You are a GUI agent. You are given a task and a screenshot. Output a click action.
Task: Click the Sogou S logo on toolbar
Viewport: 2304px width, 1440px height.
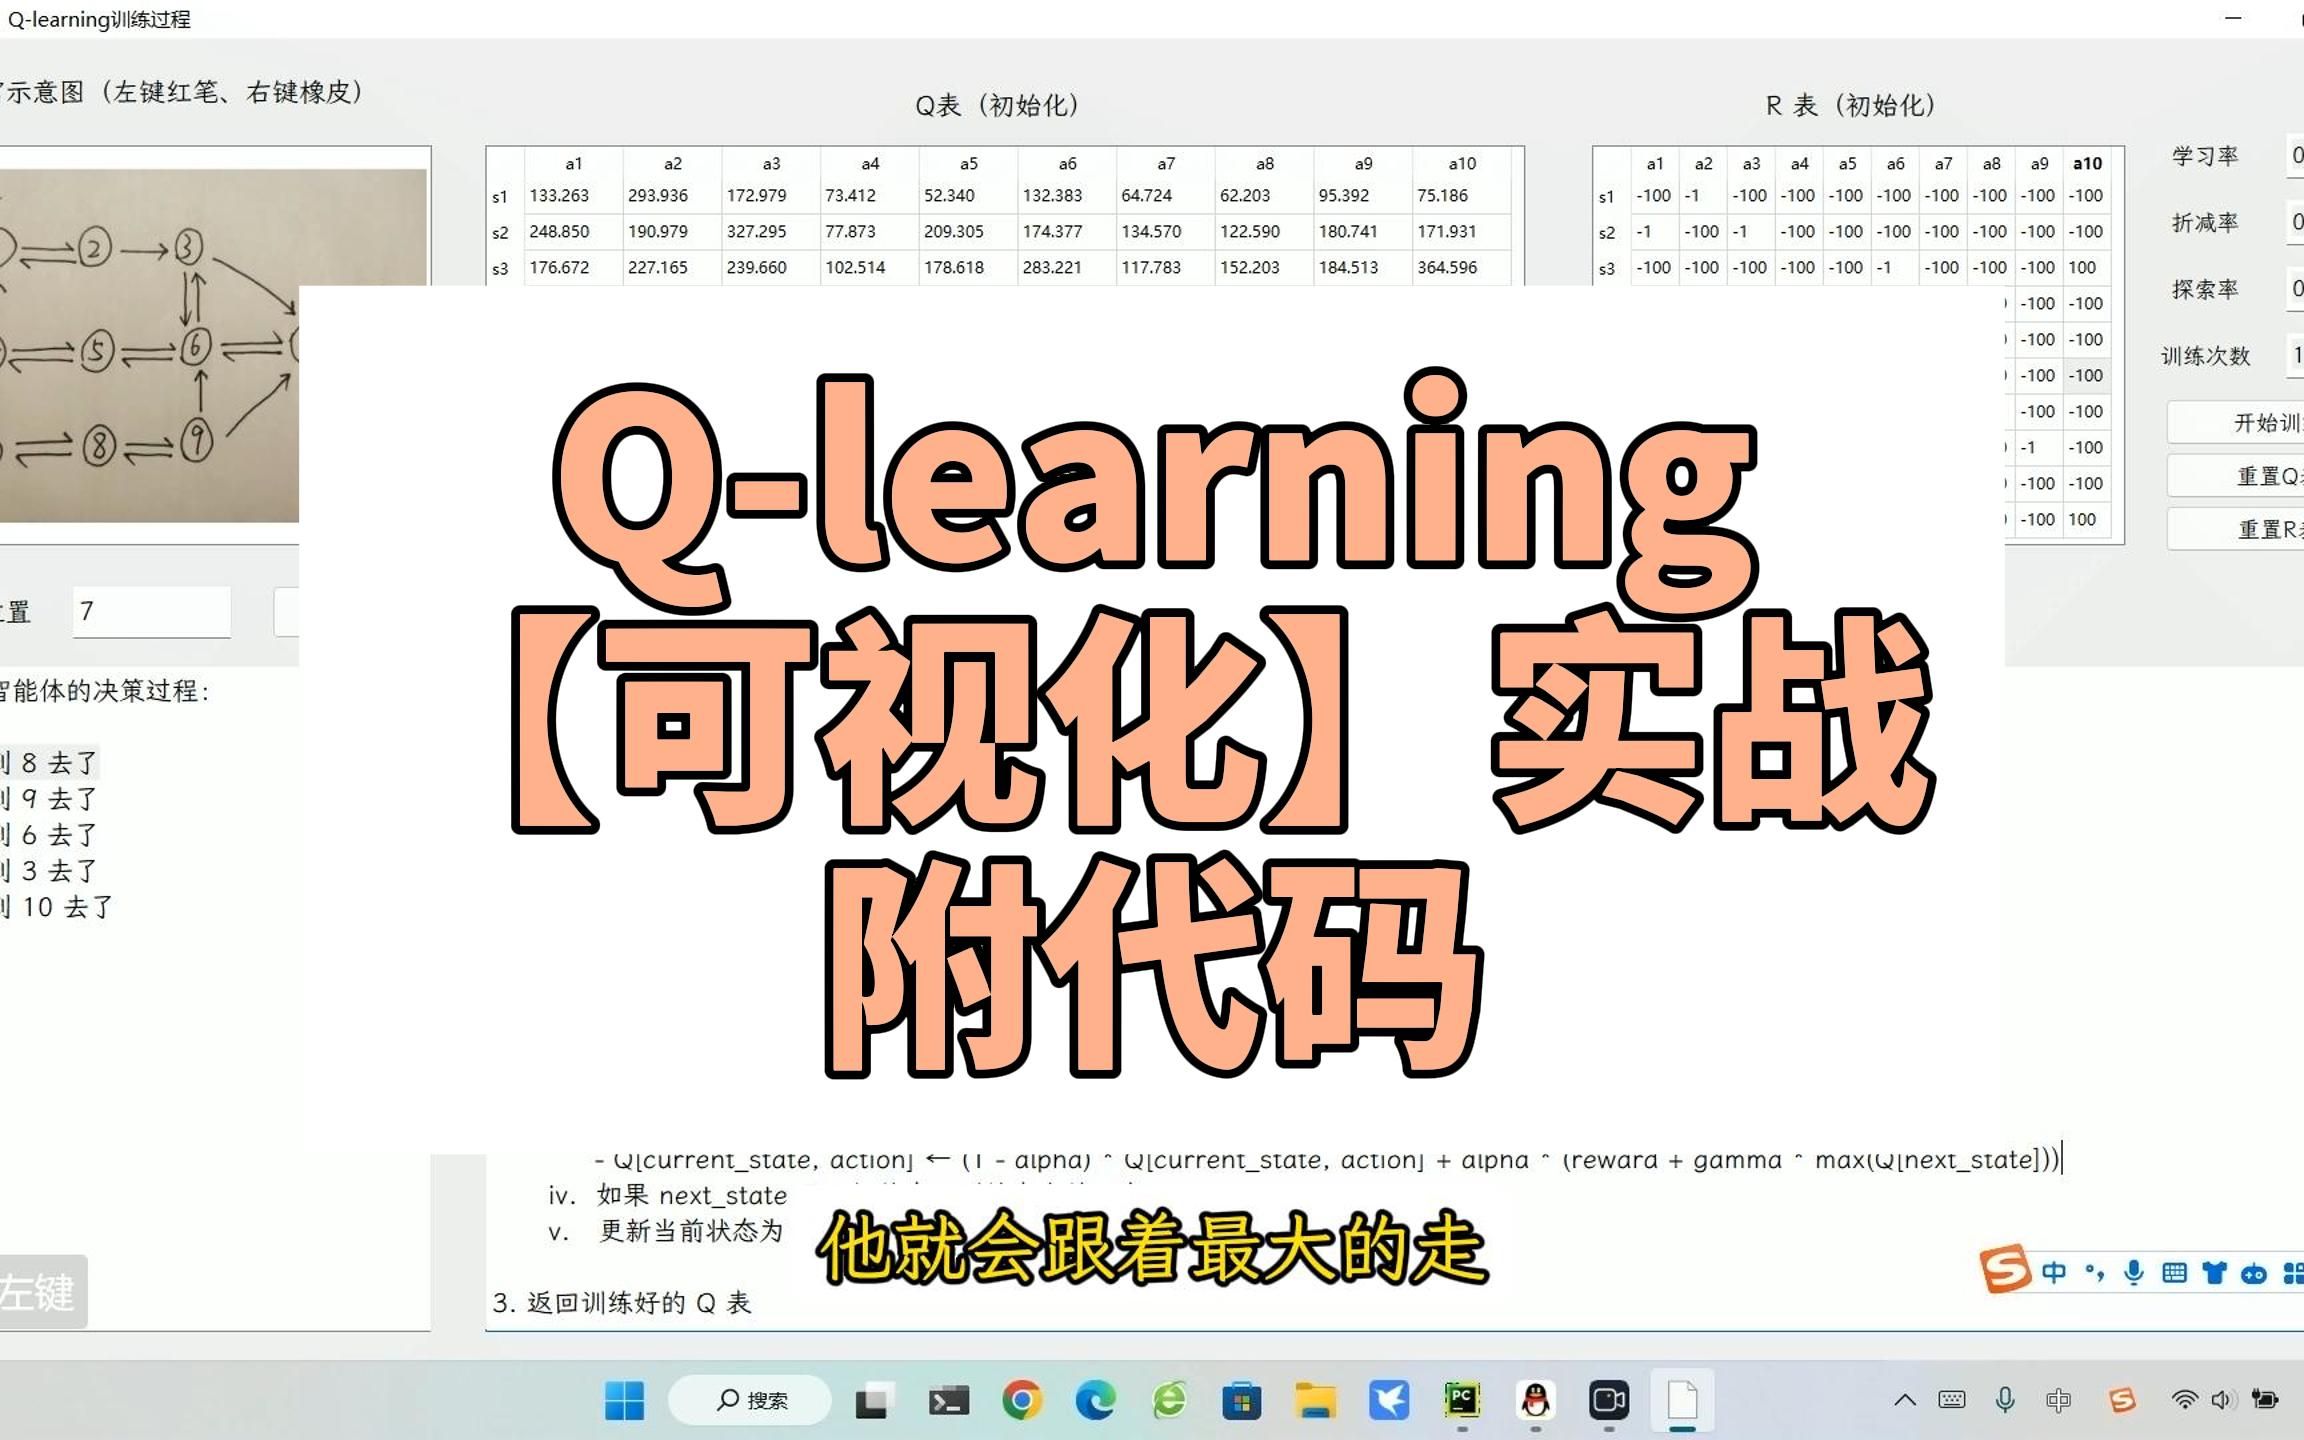[2005, 1269]
